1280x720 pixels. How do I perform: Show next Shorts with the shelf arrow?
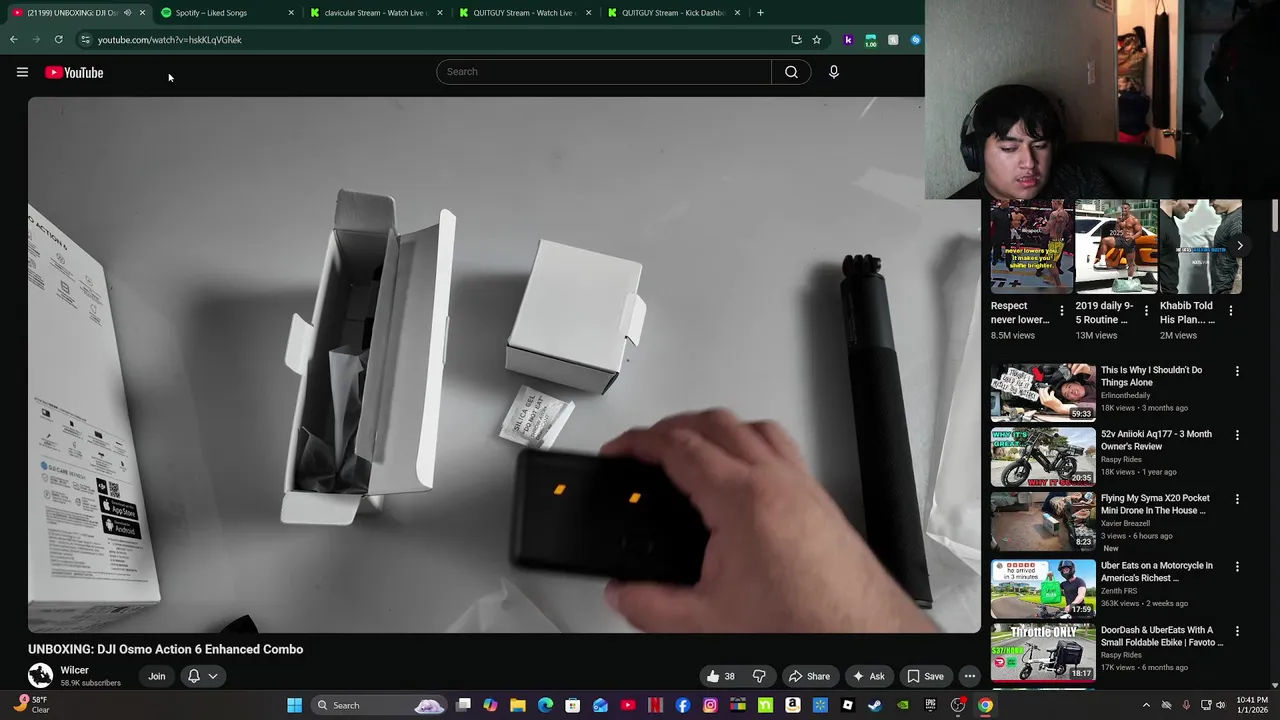pyautogui.click(x=1239, y=246)
